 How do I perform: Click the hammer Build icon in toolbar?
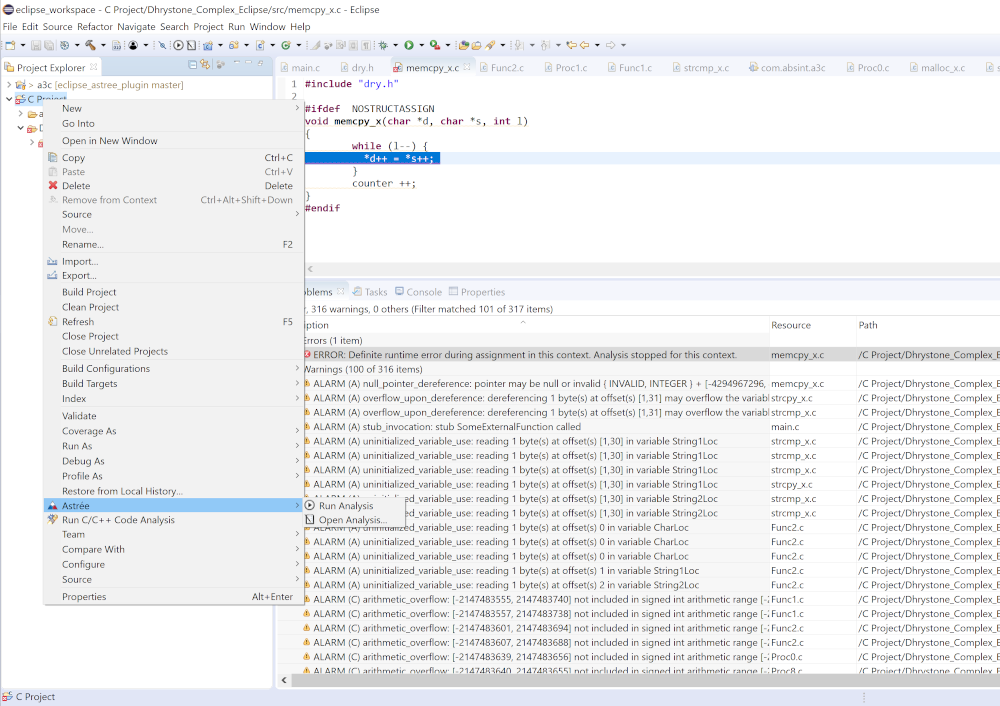[x=90, y=45]
